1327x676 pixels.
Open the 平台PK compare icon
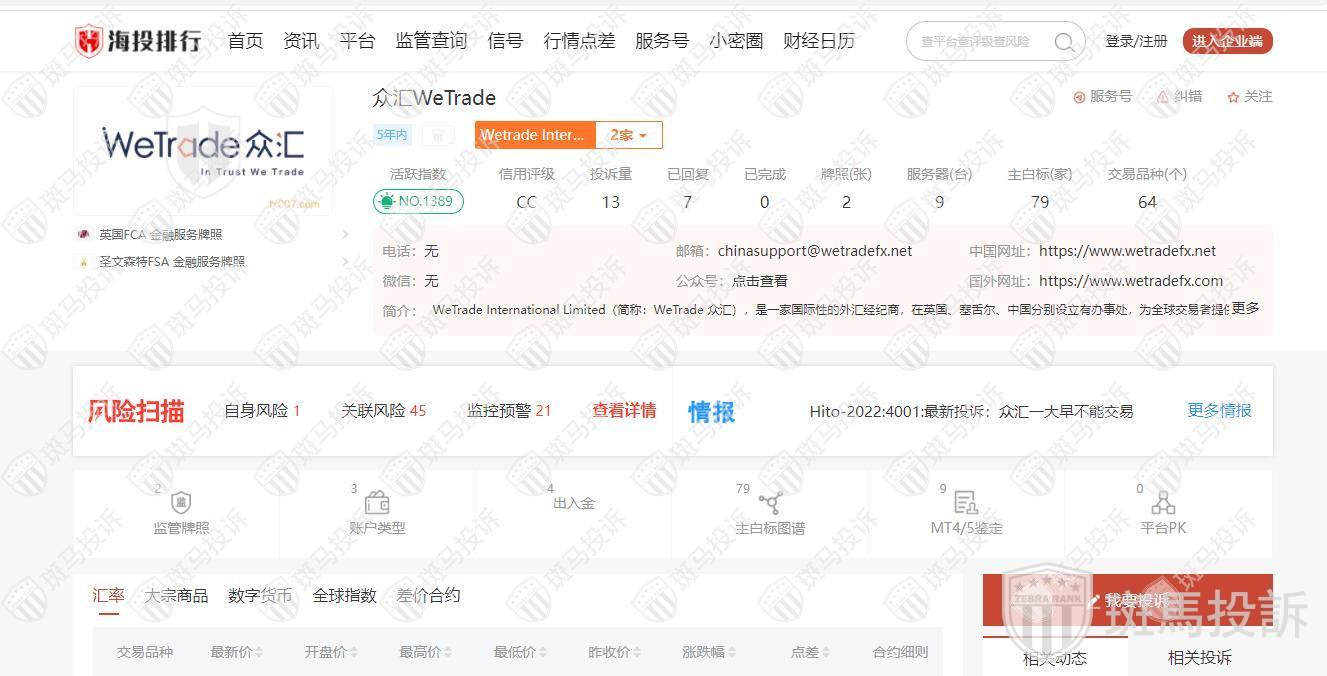coord(1163,502)
